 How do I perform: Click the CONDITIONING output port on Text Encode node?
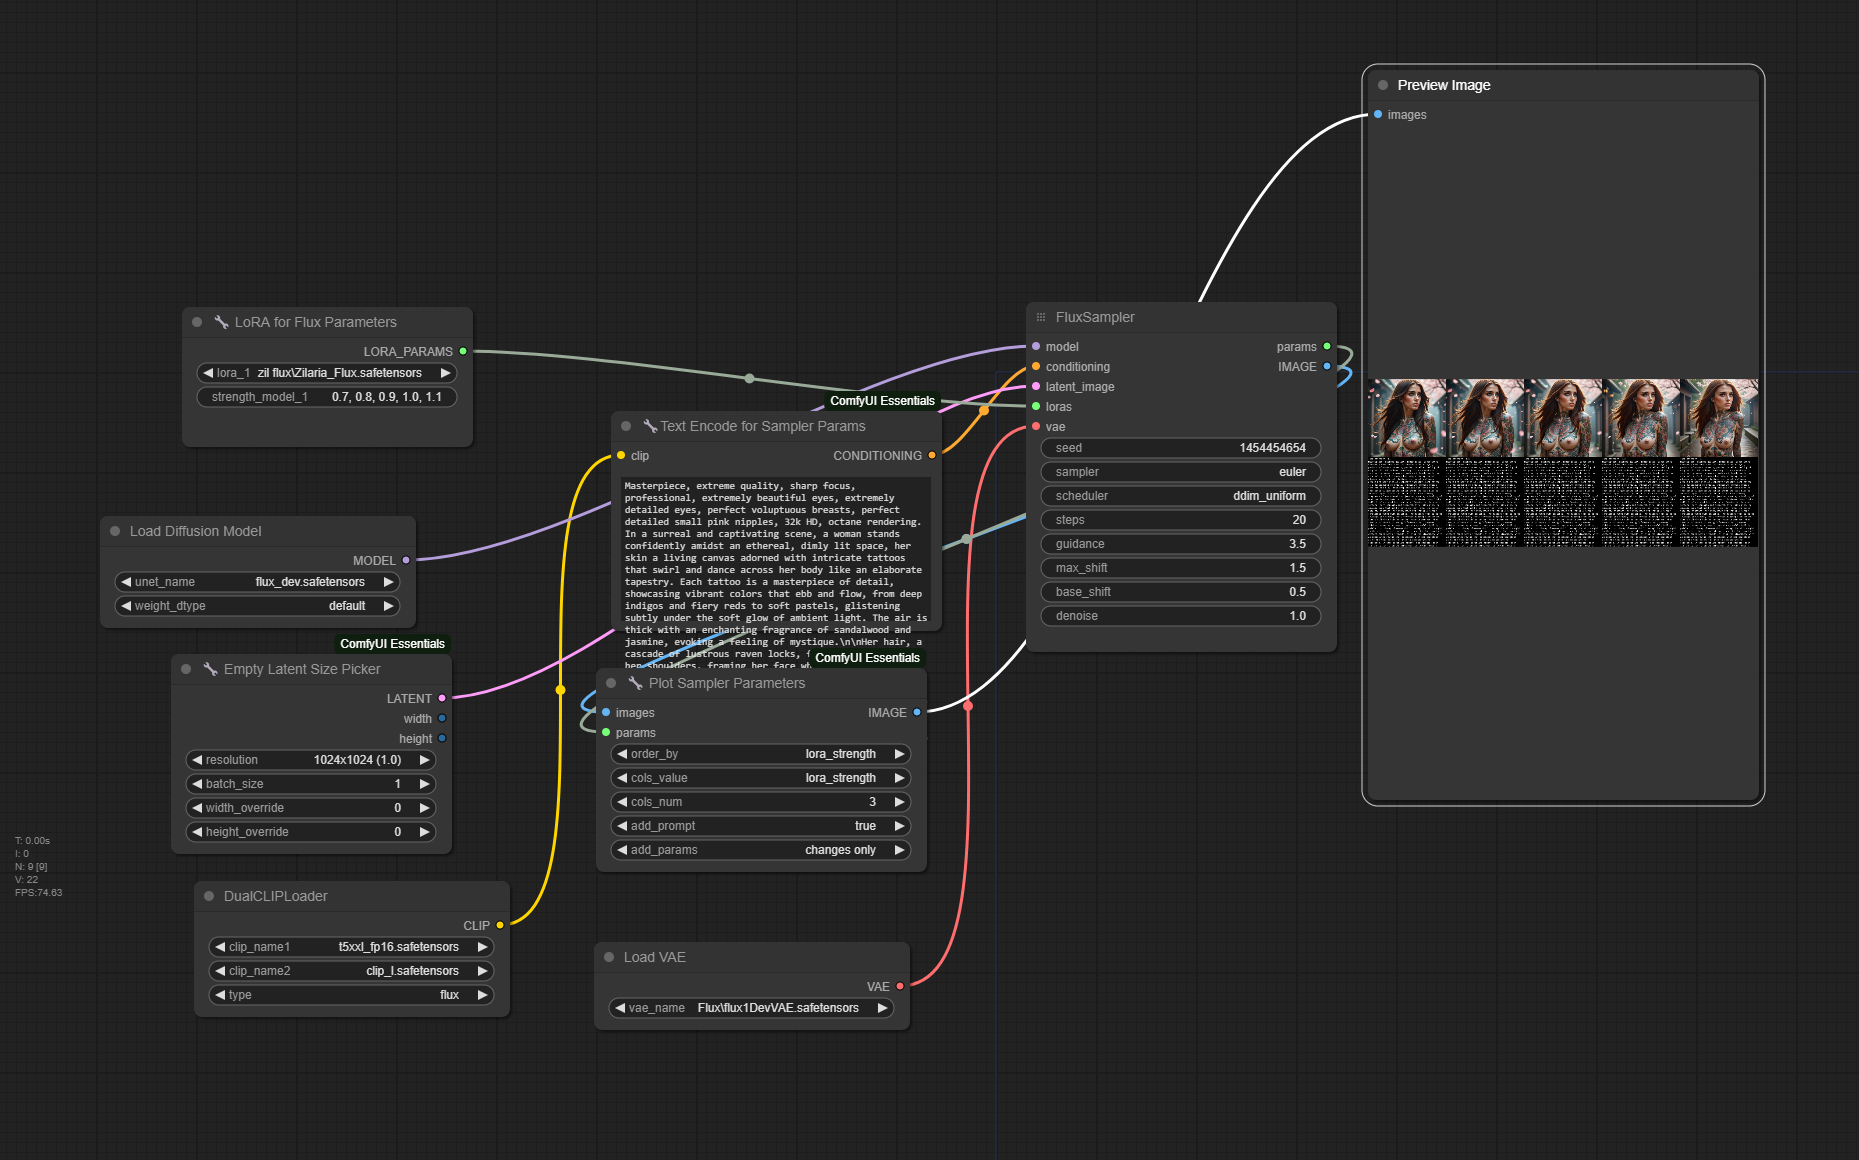(932, 455)
